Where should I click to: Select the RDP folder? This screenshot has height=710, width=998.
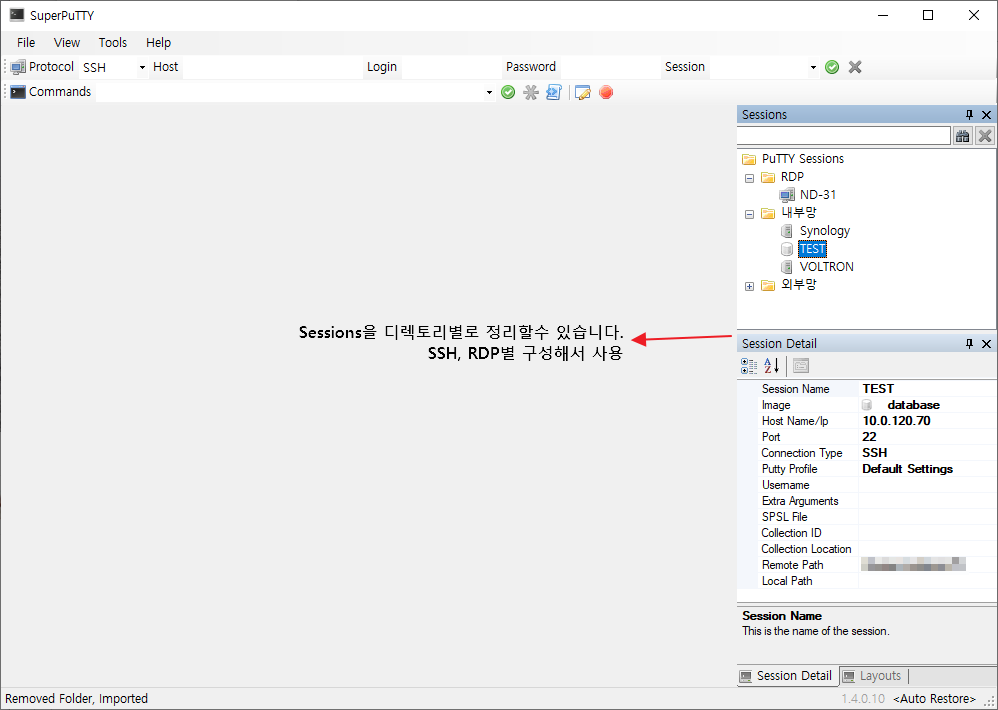(792, 177)
